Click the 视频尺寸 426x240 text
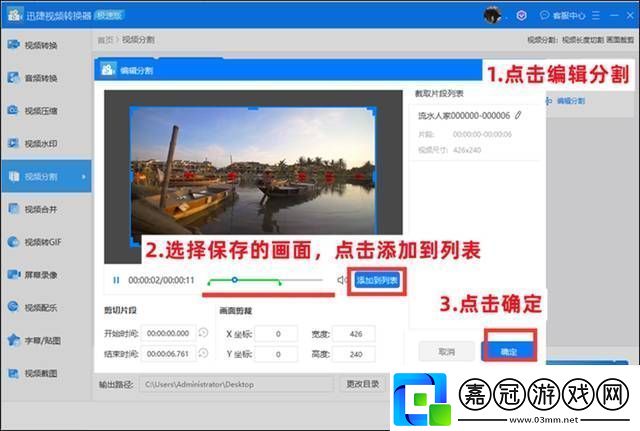Image resolution: width=640 pixels, height=431 pixels. pyautogui.click(x=449, y=150)
